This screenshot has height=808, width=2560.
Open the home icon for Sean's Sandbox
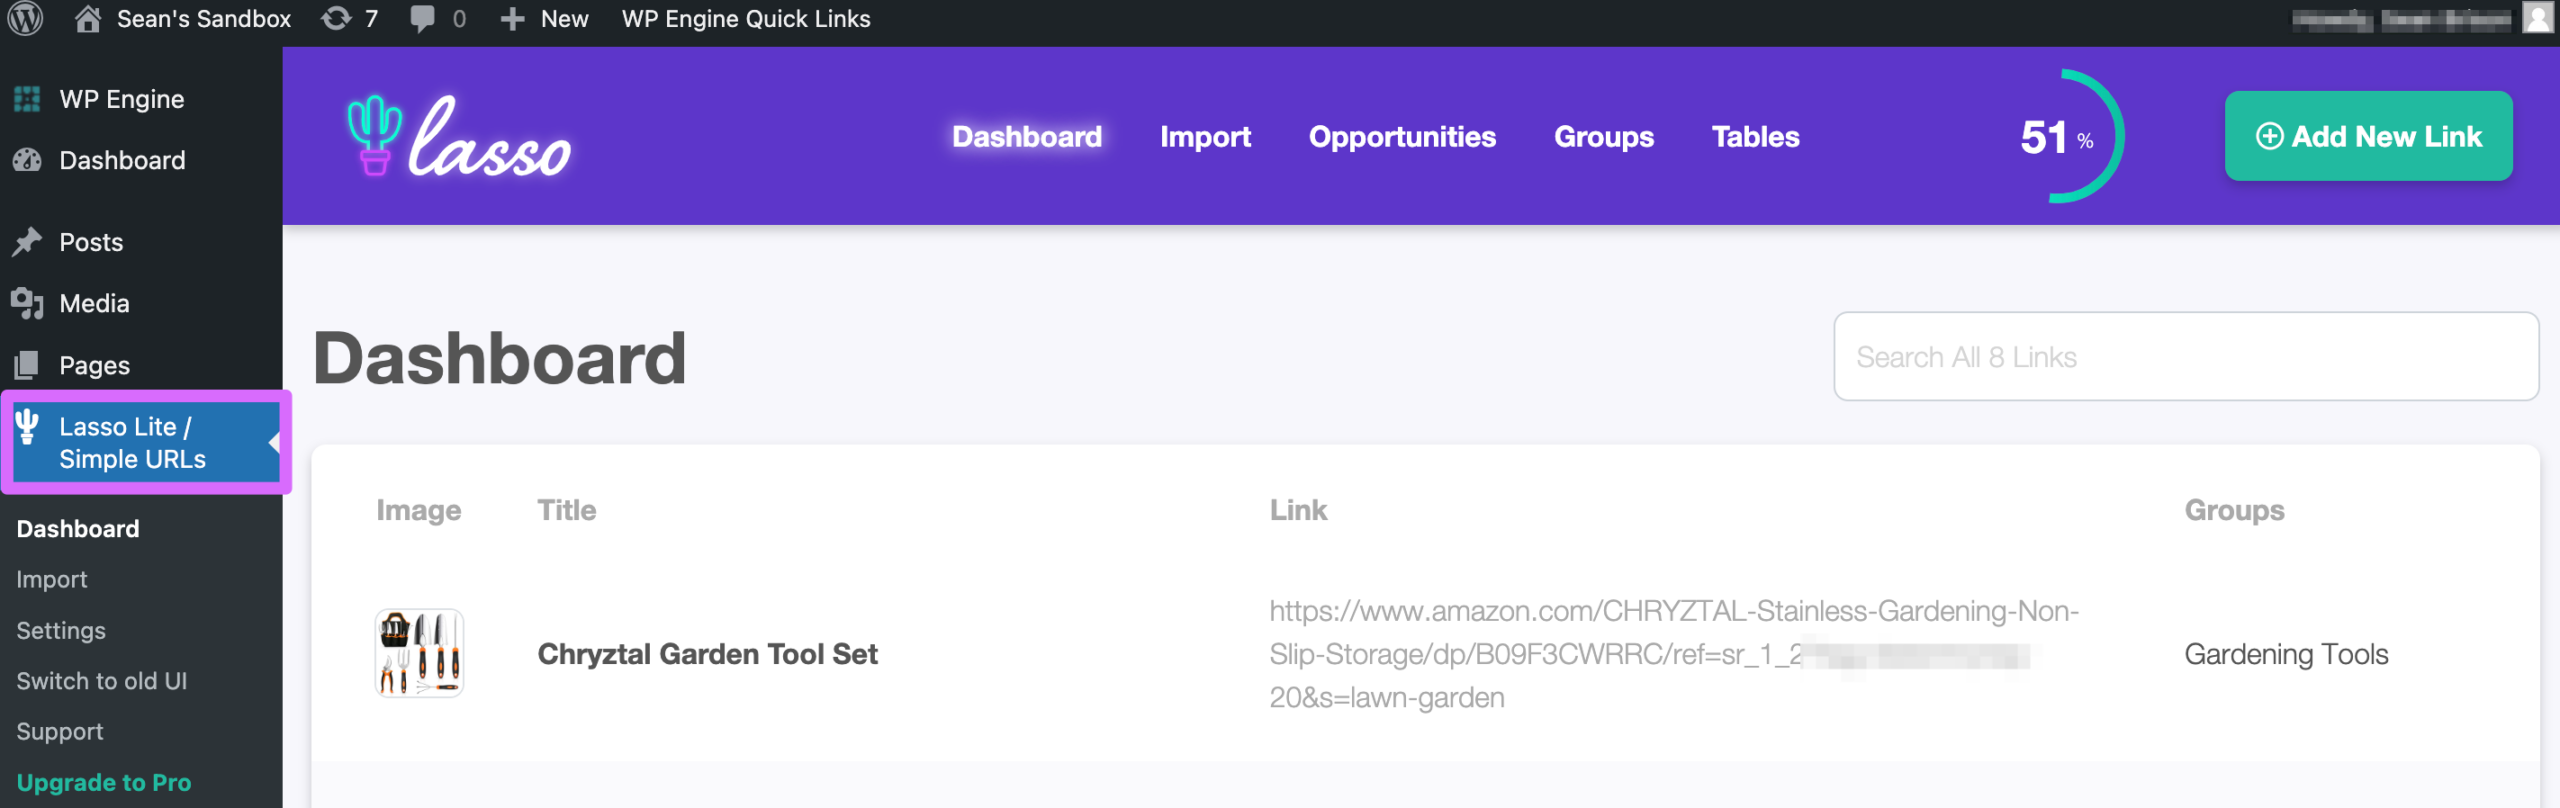point(88,18)
